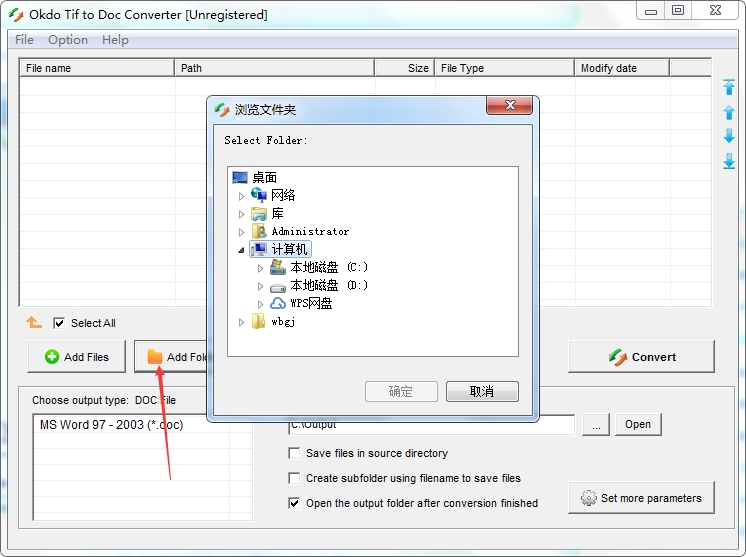The height and width of the screenshot is (557, 746).
Task: Click the wbgj yellow folder icon
Action: click(259, 321)
